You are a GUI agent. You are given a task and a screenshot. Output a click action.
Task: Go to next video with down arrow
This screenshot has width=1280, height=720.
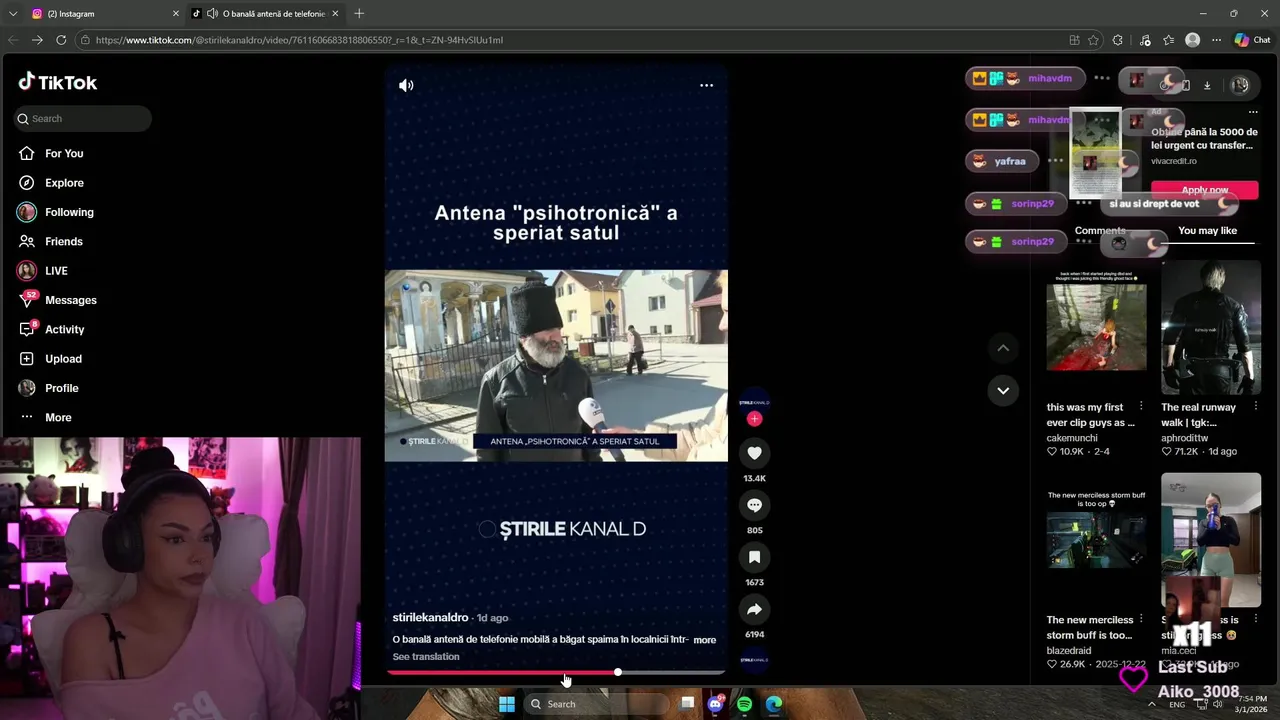[x=1003, y=390]
